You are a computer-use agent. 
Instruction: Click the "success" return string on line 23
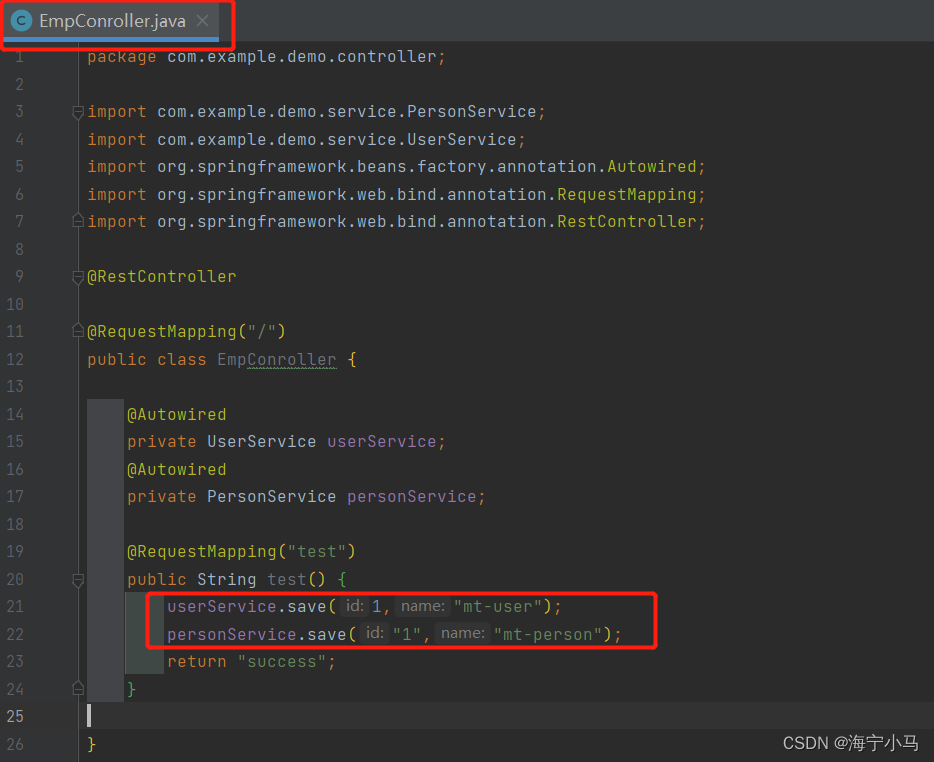(x=282, y=661)
